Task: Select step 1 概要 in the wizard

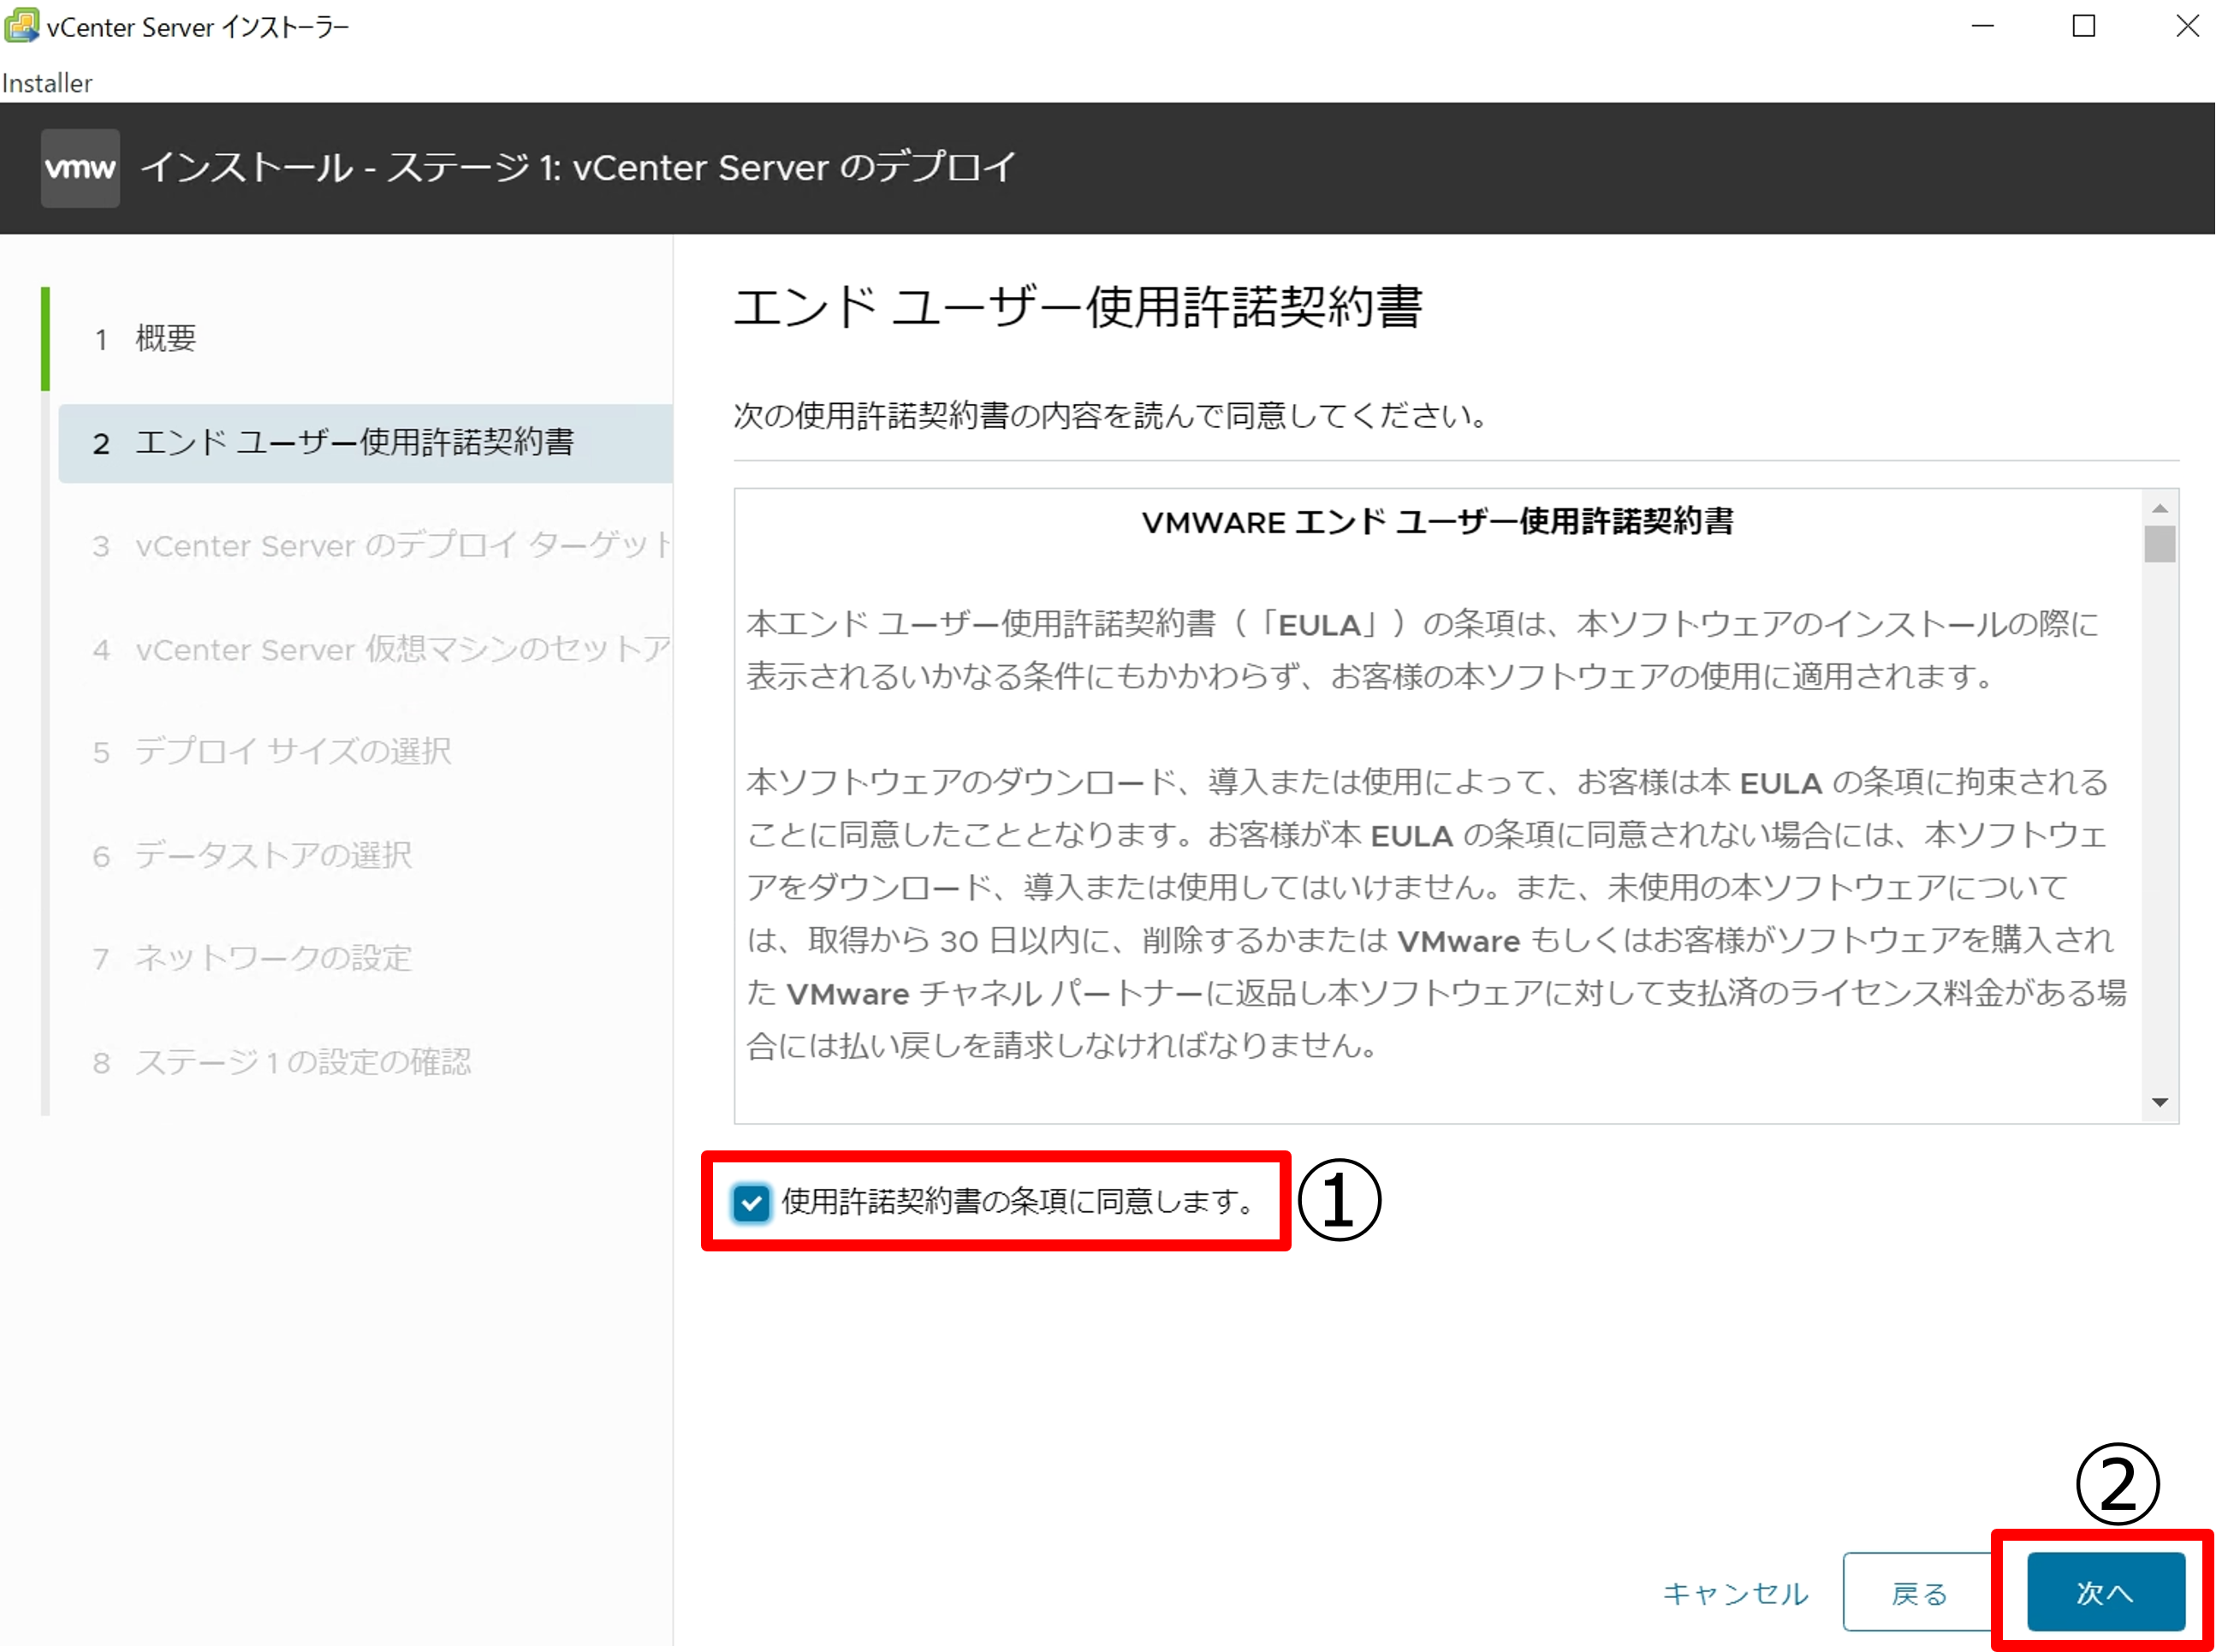Action: click(x=145, y=339)
